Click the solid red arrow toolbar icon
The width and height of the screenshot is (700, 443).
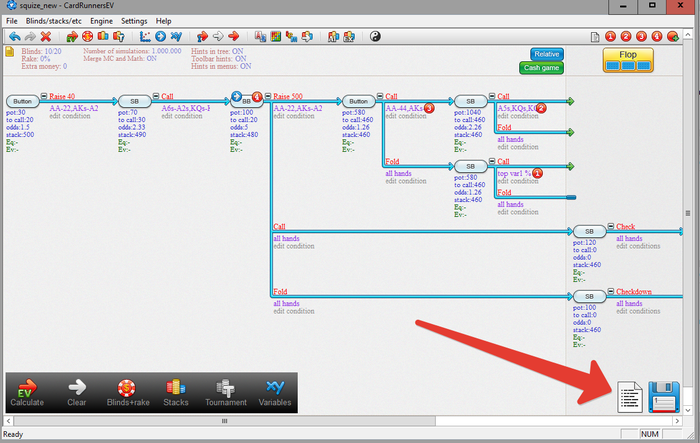click(x=233, y=37)
